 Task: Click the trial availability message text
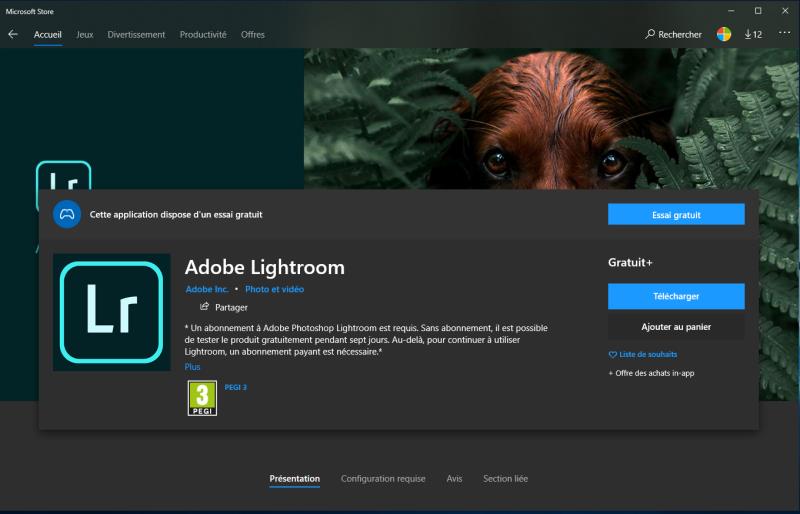pos(176,214)
